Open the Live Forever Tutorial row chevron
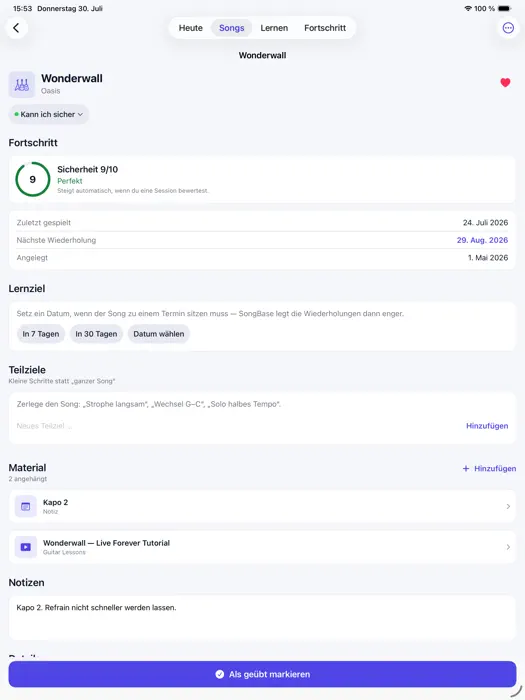525x700 pixels. tap(508, 547)
